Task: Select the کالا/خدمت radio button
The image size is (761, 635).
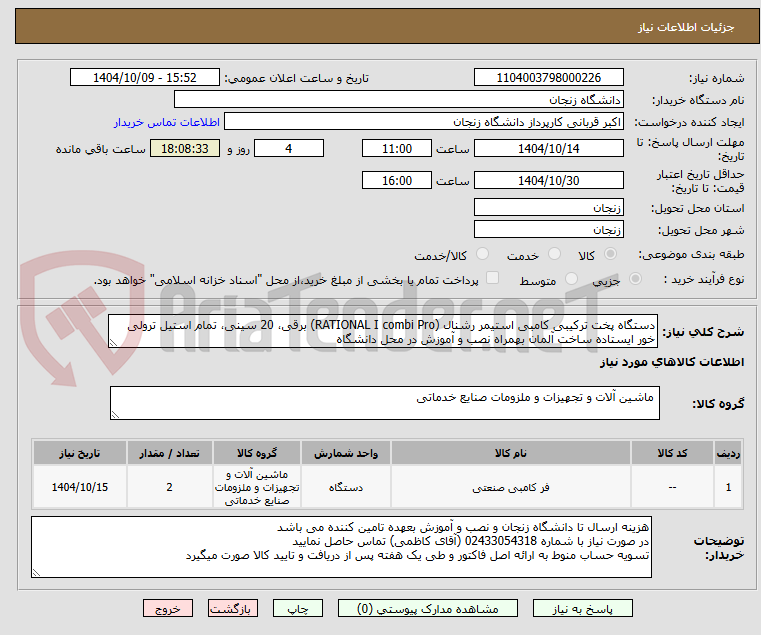Action: [x=482, y=254]
